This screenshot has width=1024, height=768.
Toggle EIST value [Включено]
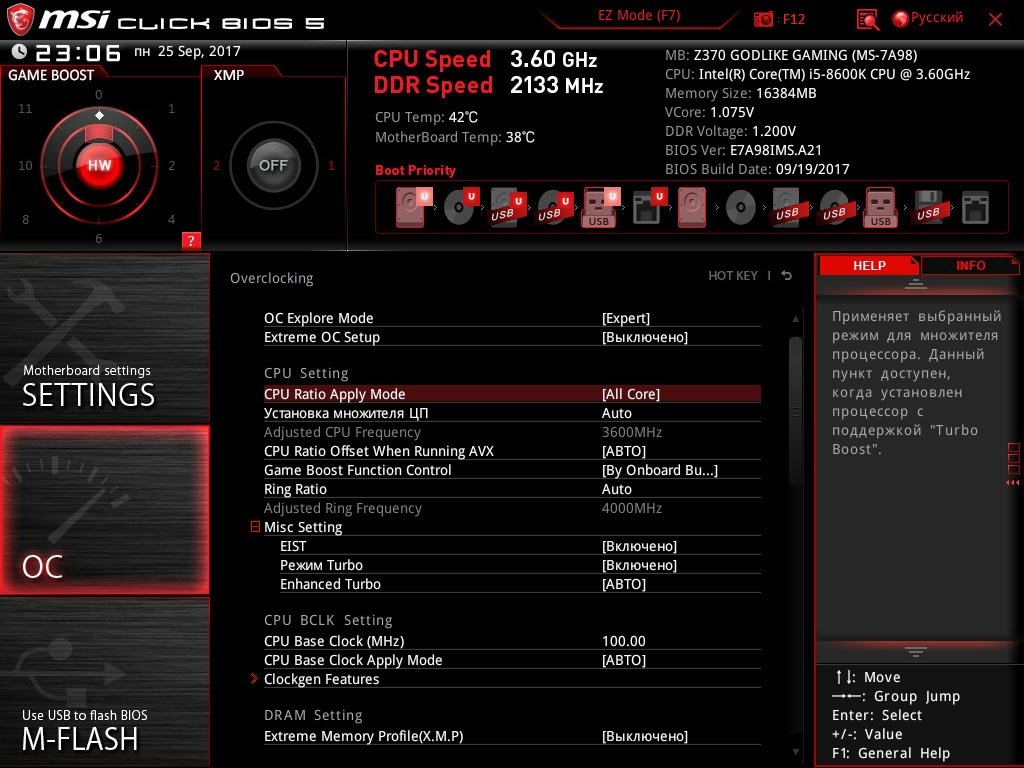(x=639, y=546)
